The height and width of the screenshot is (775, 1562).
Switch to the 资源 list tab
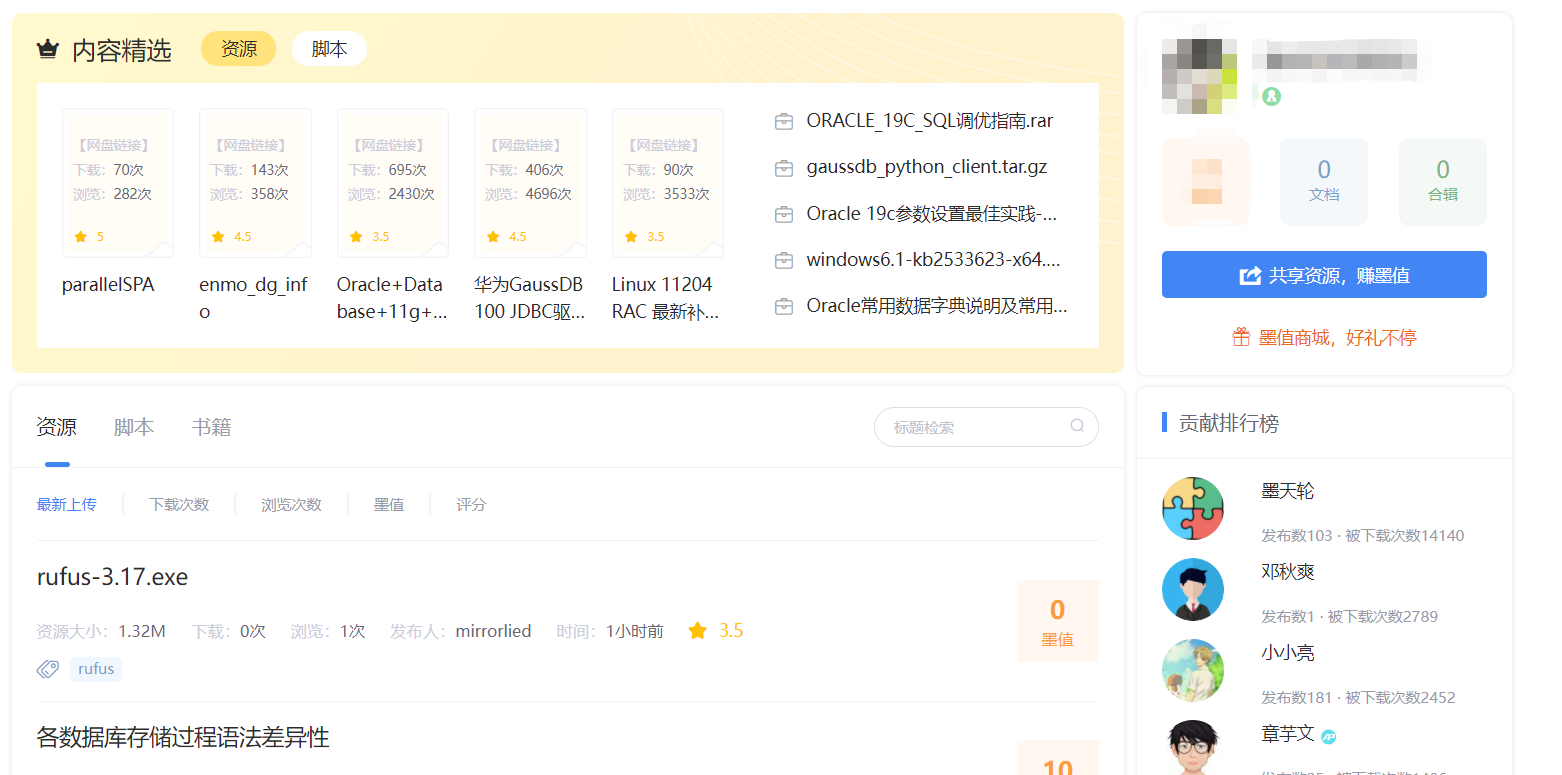tap(57, 428)
